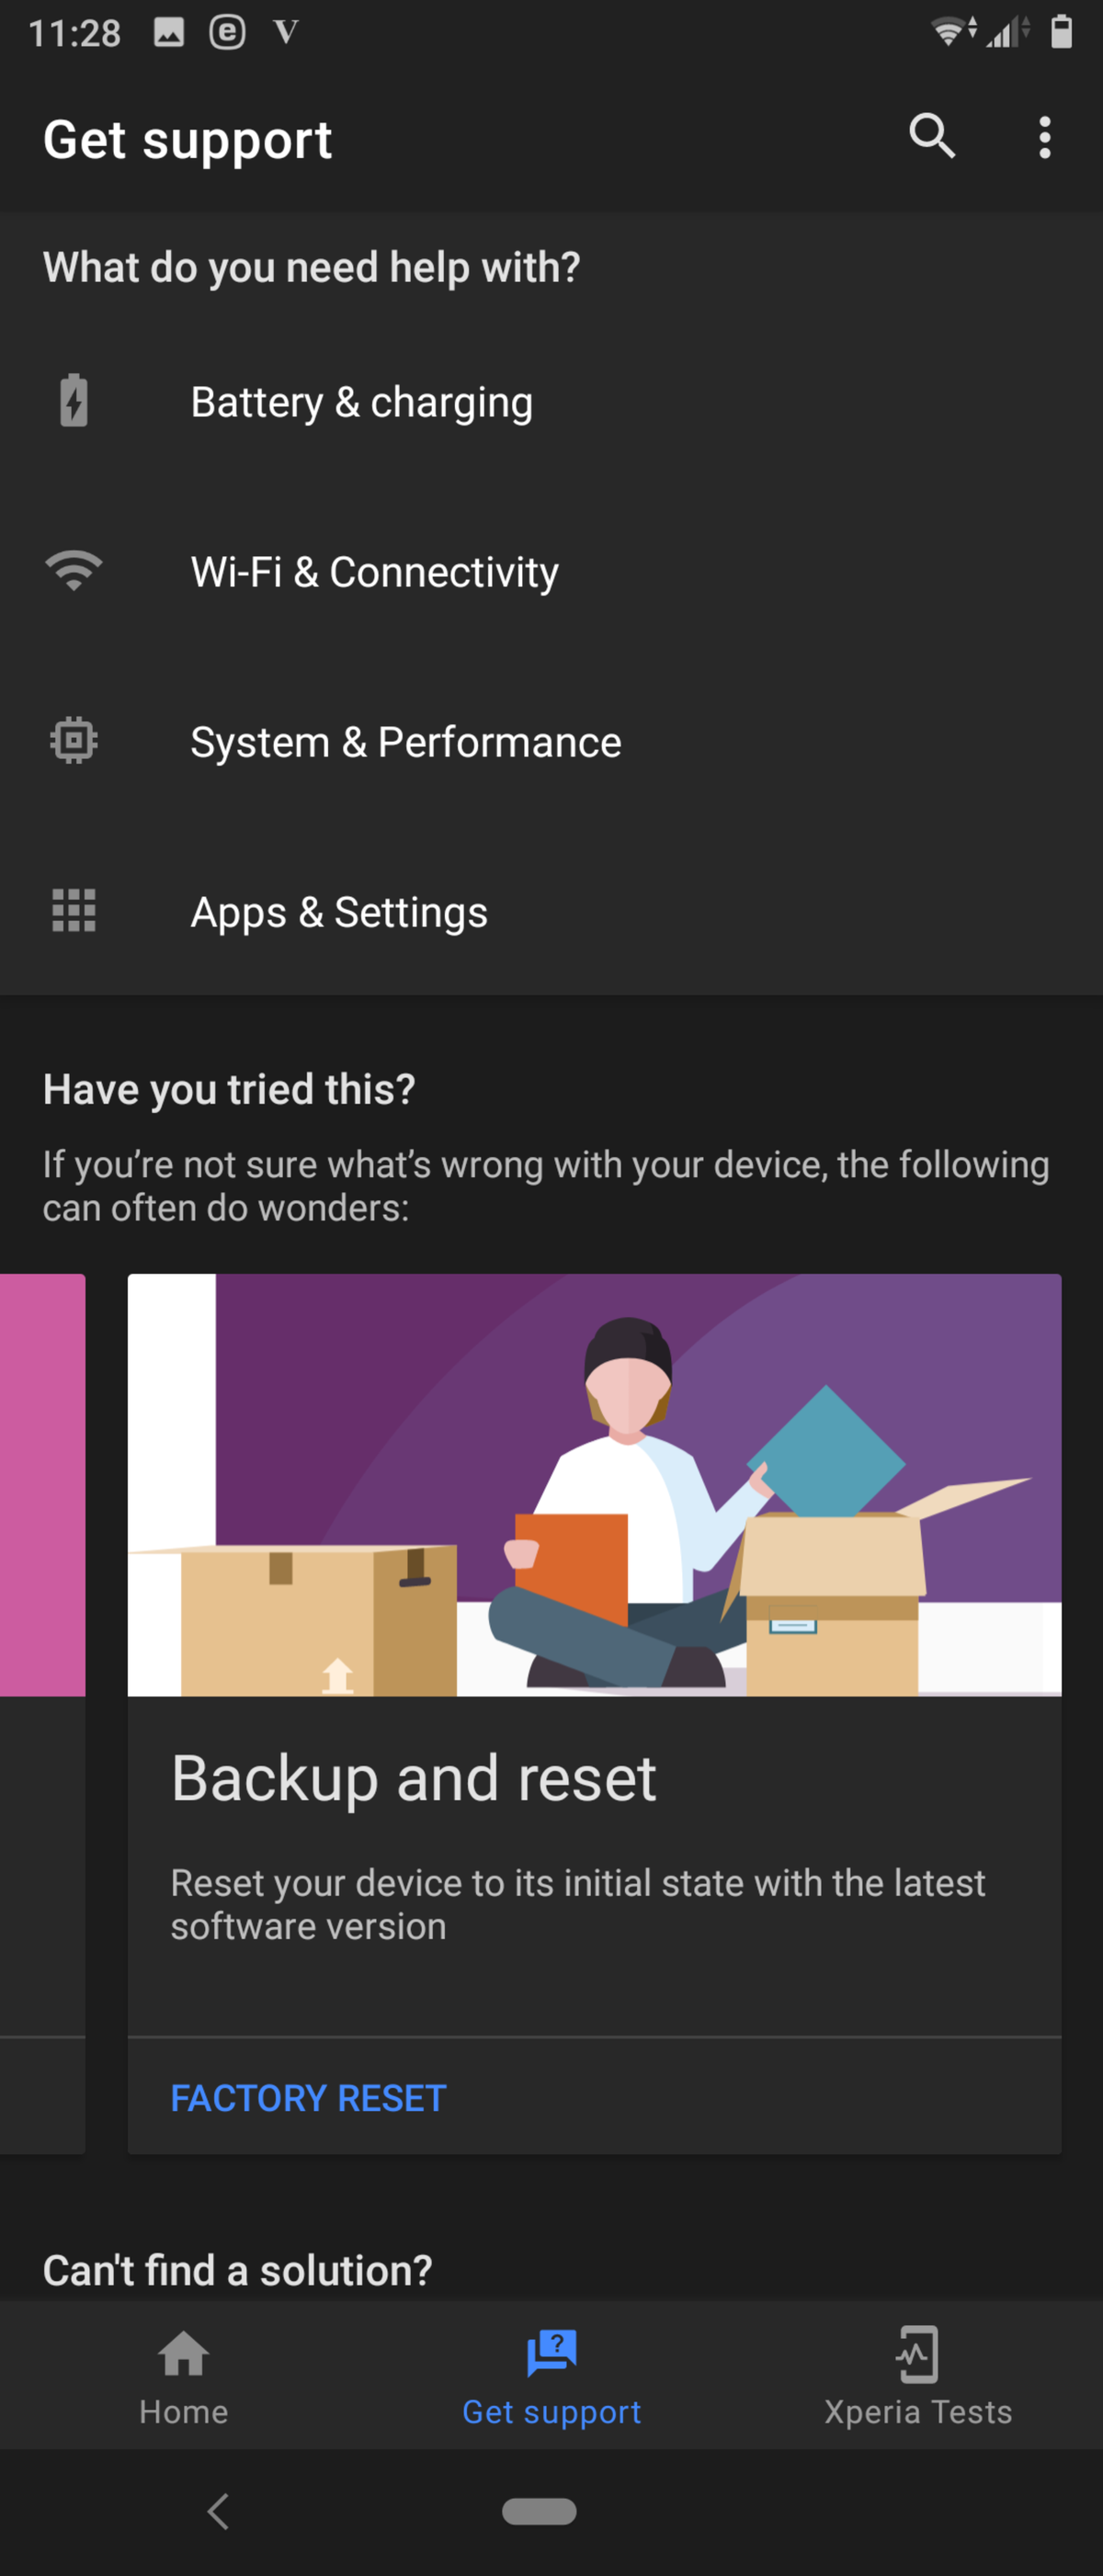Tap the grid icon beside Apps & Settings
The height and width of the screenshot is (2576, 1103).
tap(73, 911)
